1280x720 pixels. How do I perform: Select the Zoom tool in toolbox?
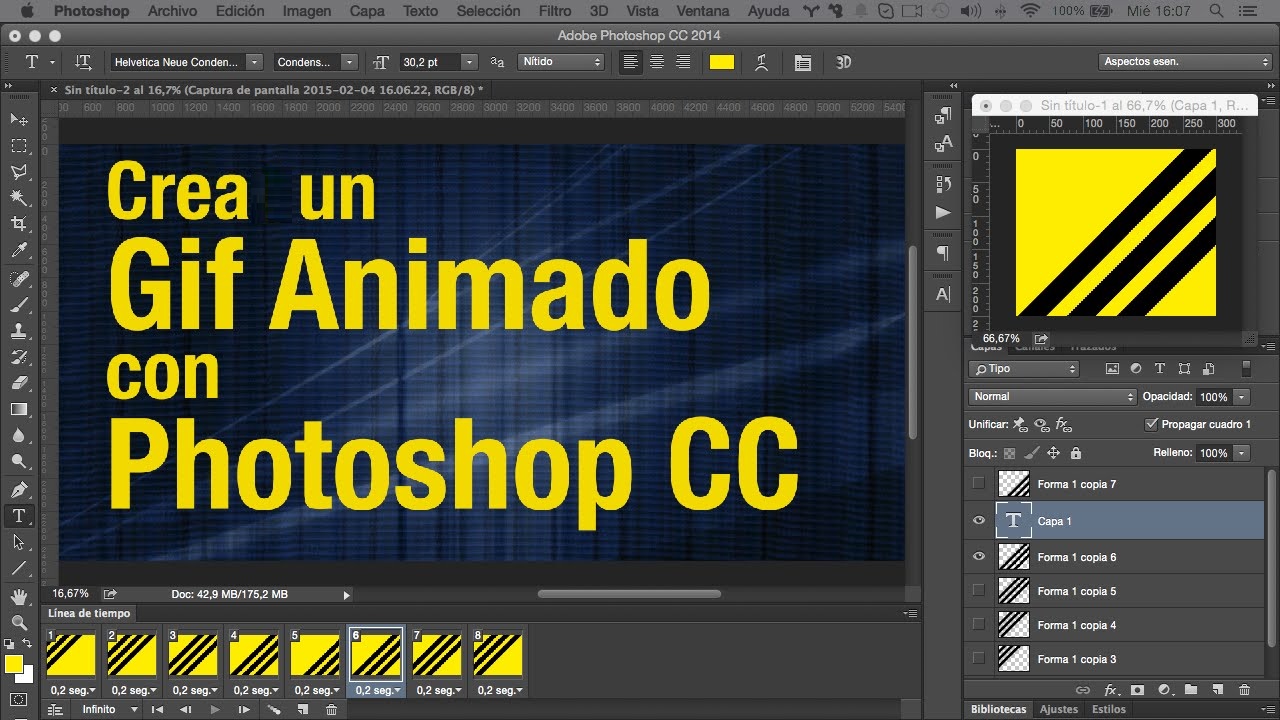click(19, 623)
